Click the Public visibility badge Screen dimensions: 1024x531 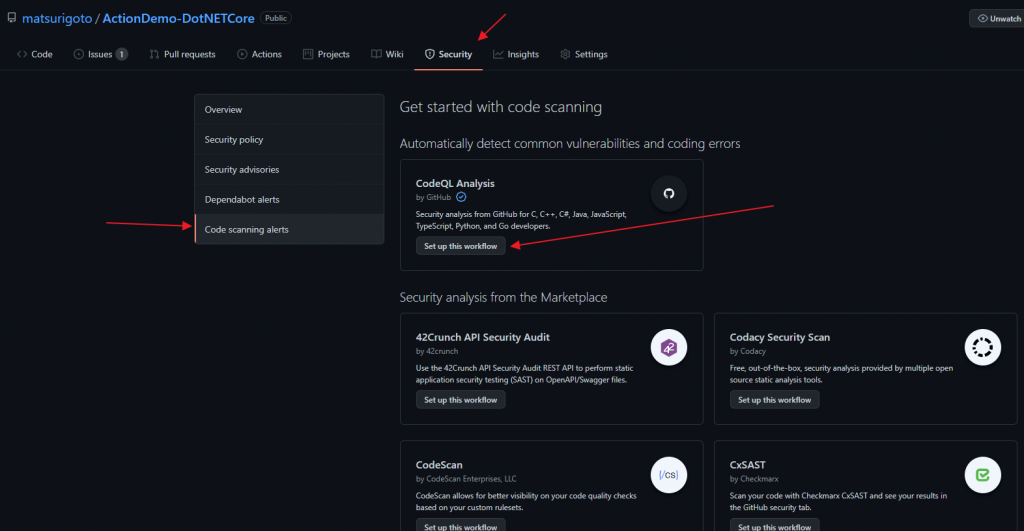[x=276, y=18]
